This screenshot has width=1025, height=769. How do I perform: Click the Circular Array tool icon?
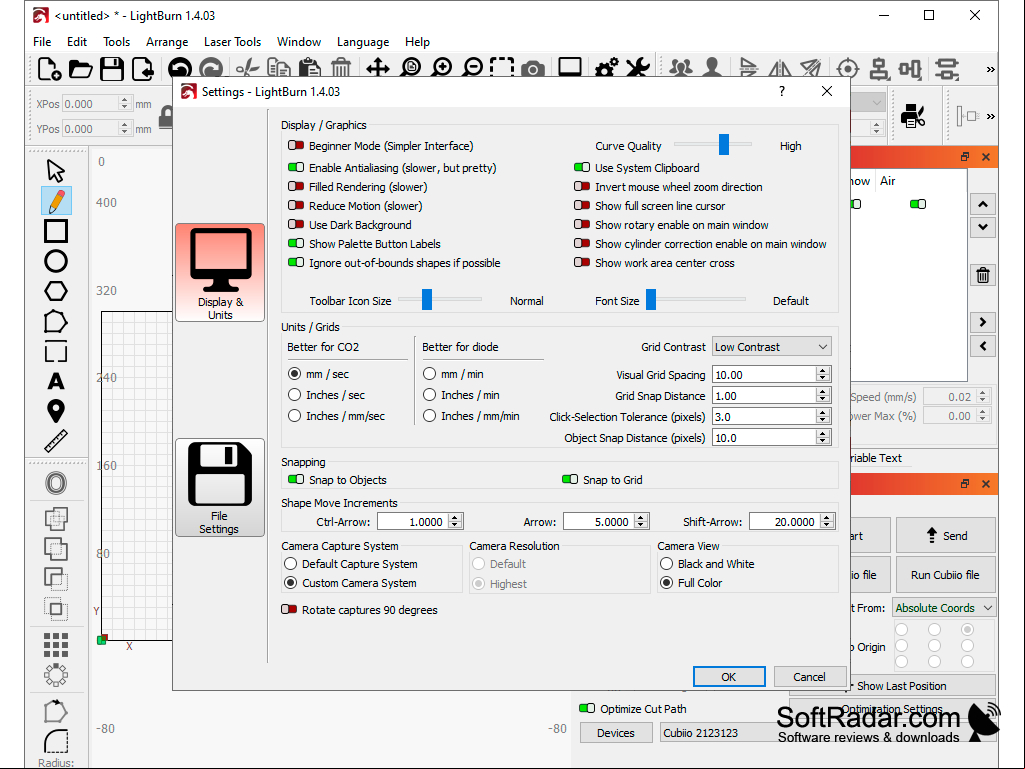[x=56, y=675]
